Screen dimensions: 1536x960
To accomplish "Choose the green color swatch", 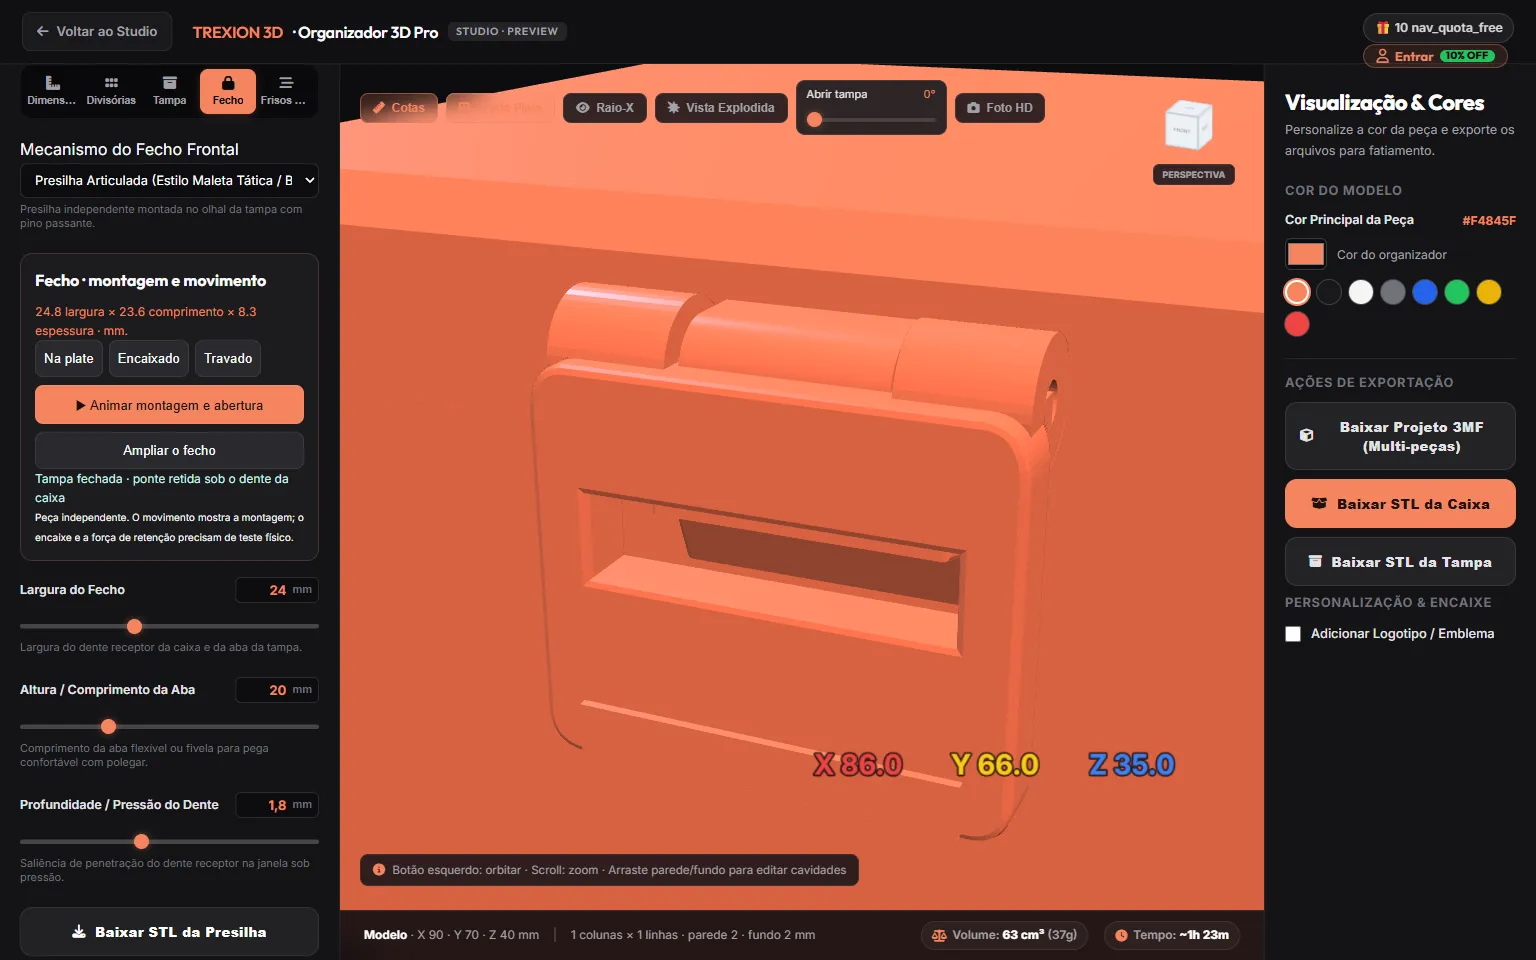I will pyautogui.click(x=1457, y=292).
